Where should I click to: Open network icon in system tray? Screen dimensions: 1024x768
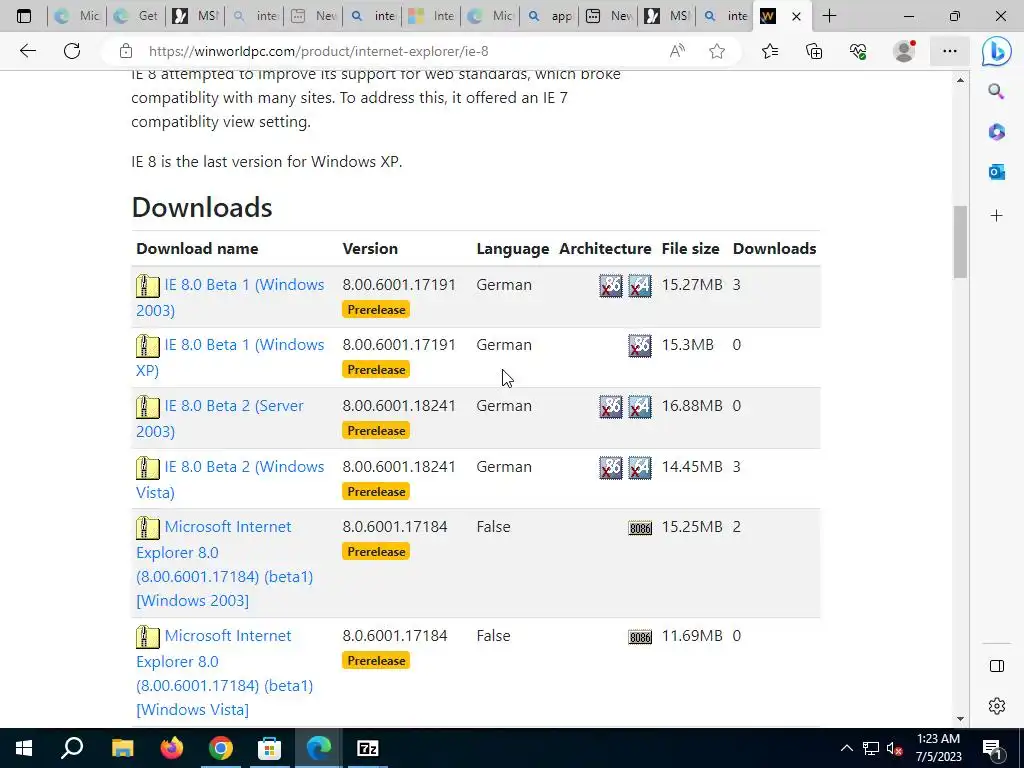[x=871, y=748]
